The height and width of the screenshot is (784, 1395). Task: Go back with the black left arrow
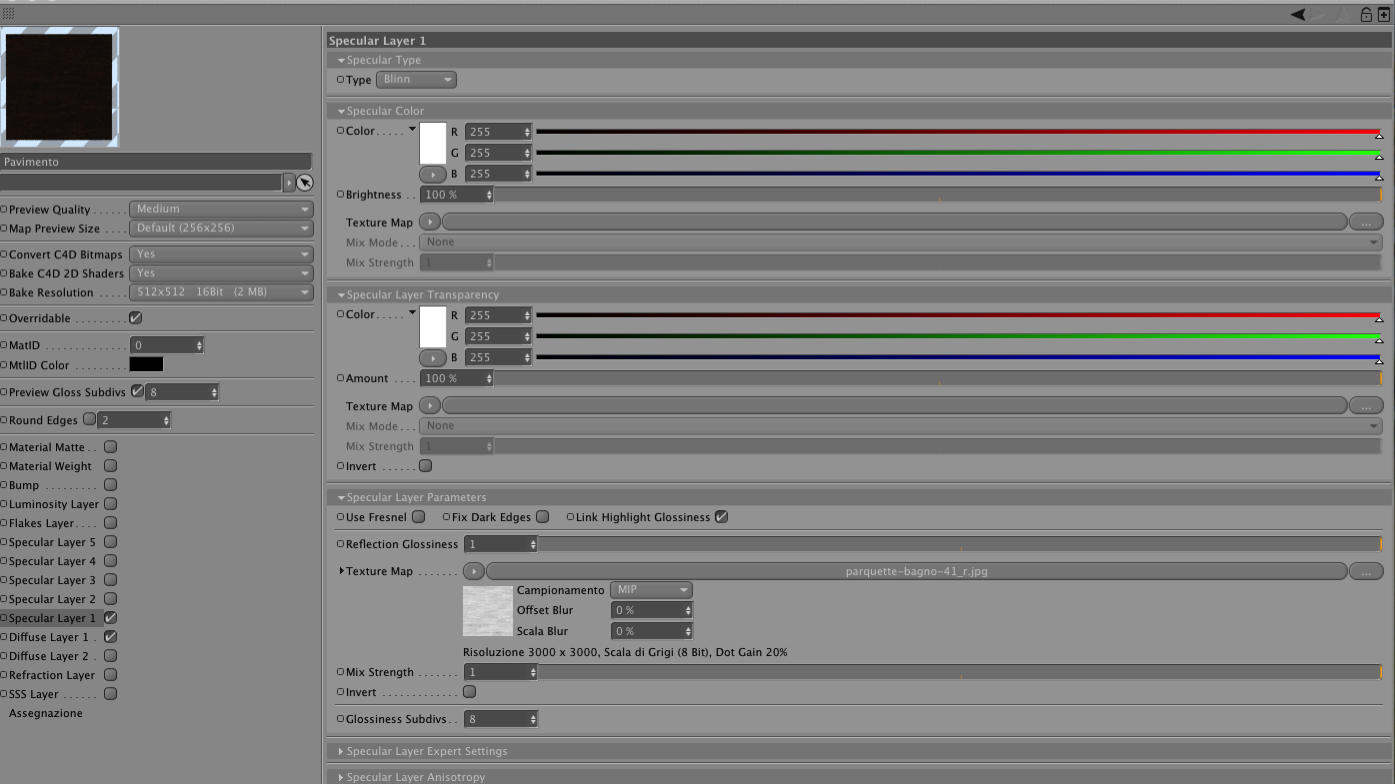1298,14
